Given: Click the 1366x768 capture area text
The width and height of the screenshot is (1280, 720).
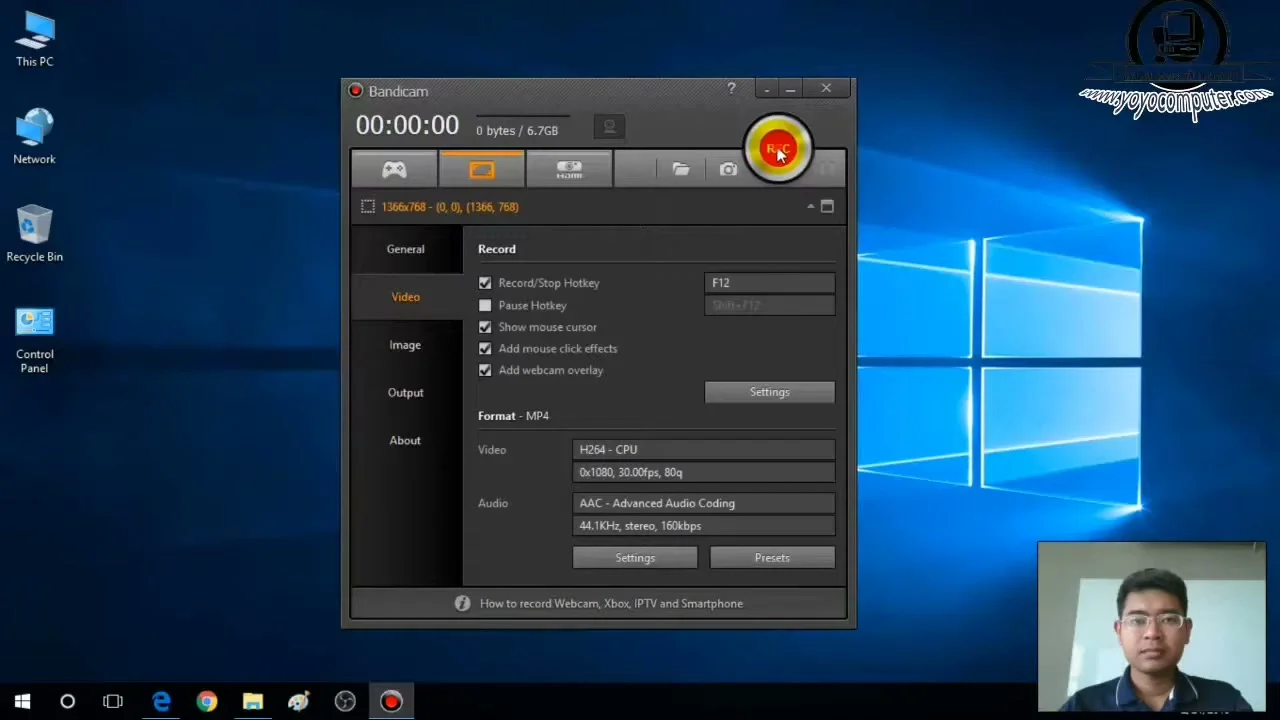Looking at the screenshot, I should 450,207.
